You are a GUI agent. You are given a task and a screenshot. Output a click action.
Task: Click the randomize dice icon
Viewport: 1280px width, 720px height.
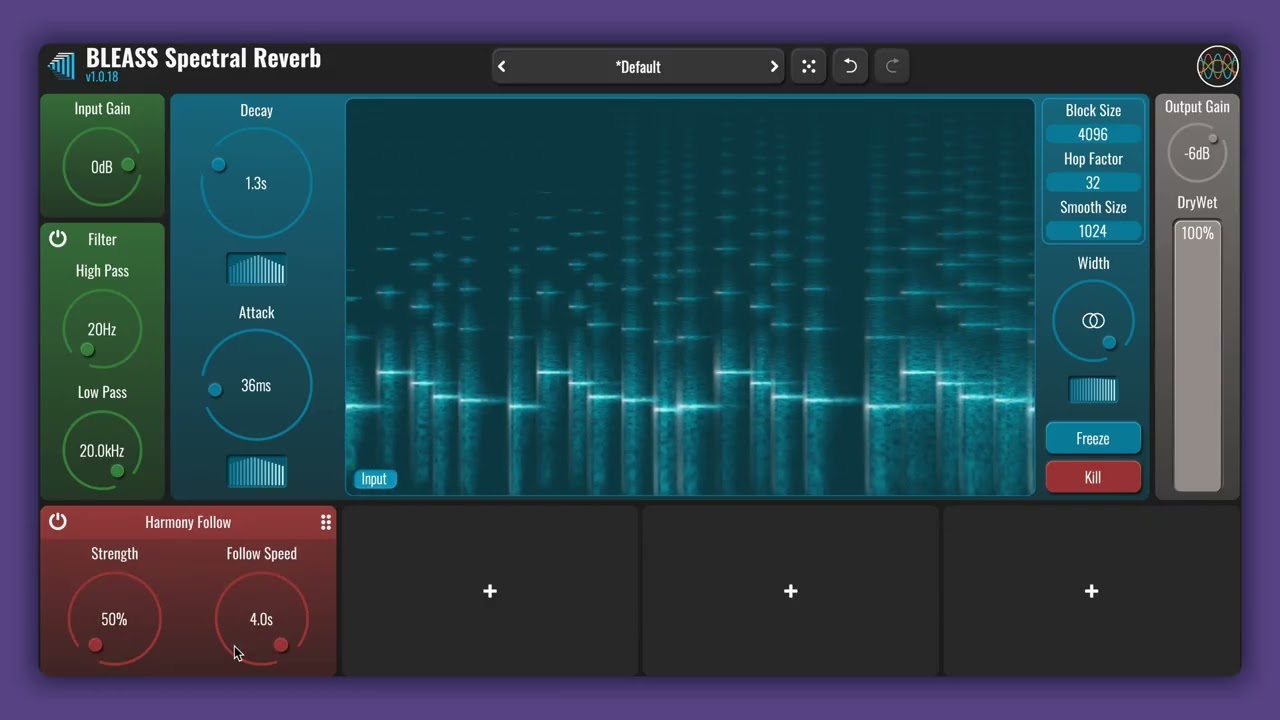pos(808,67)
